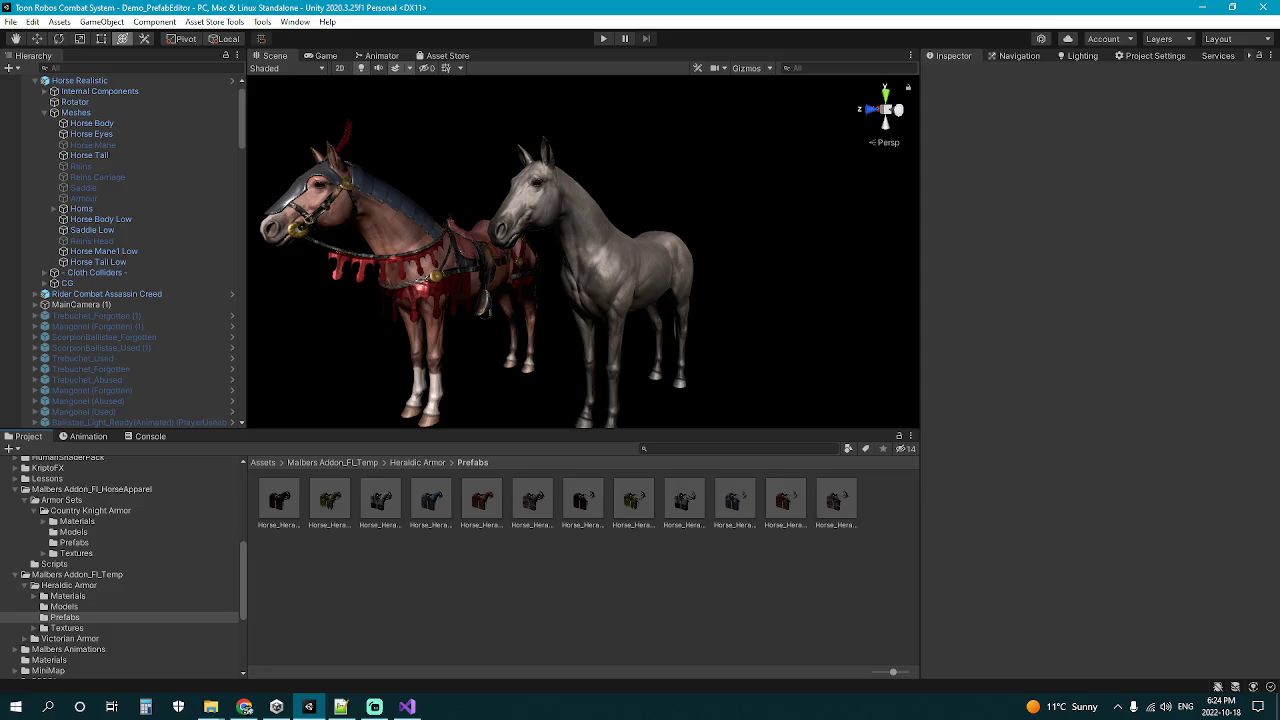1280x720 pixels.
Task: Expand Victorian Armor folder
Action: click(x=25, y=639)
